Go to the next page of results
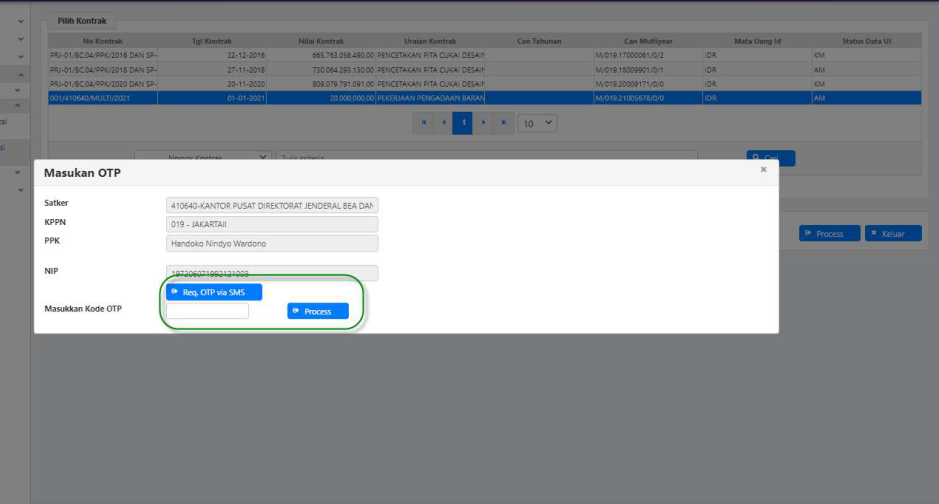 pyautogui.click(x=483, y=123)
